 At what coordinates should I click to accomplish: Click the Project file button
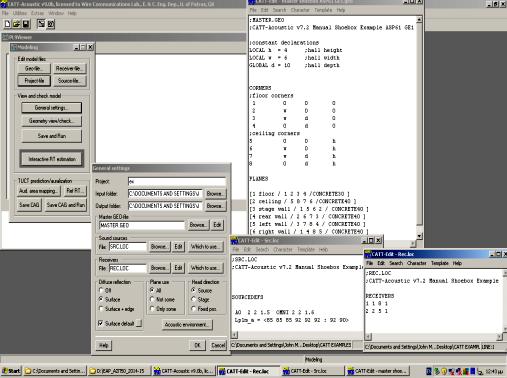coord(34,81)
